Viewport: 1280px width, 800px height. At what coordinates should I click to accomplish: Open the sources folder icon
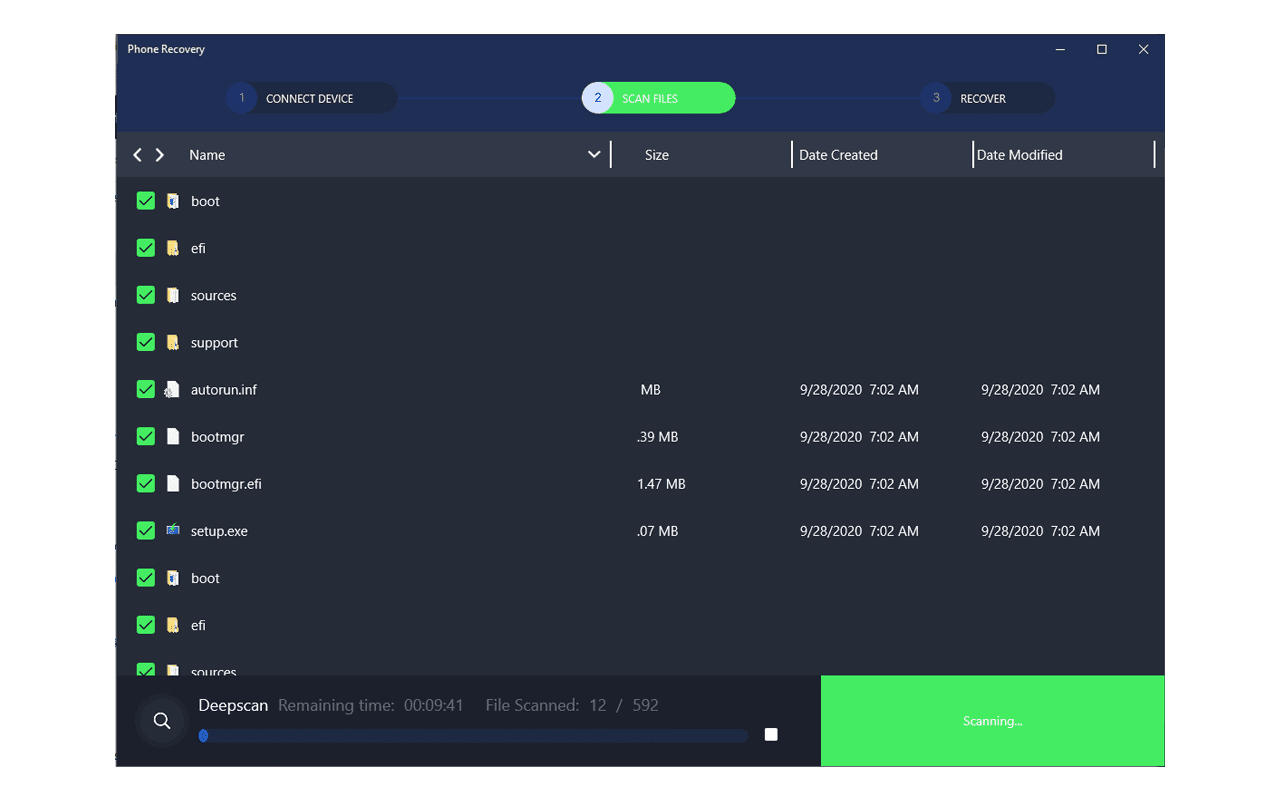171,295
